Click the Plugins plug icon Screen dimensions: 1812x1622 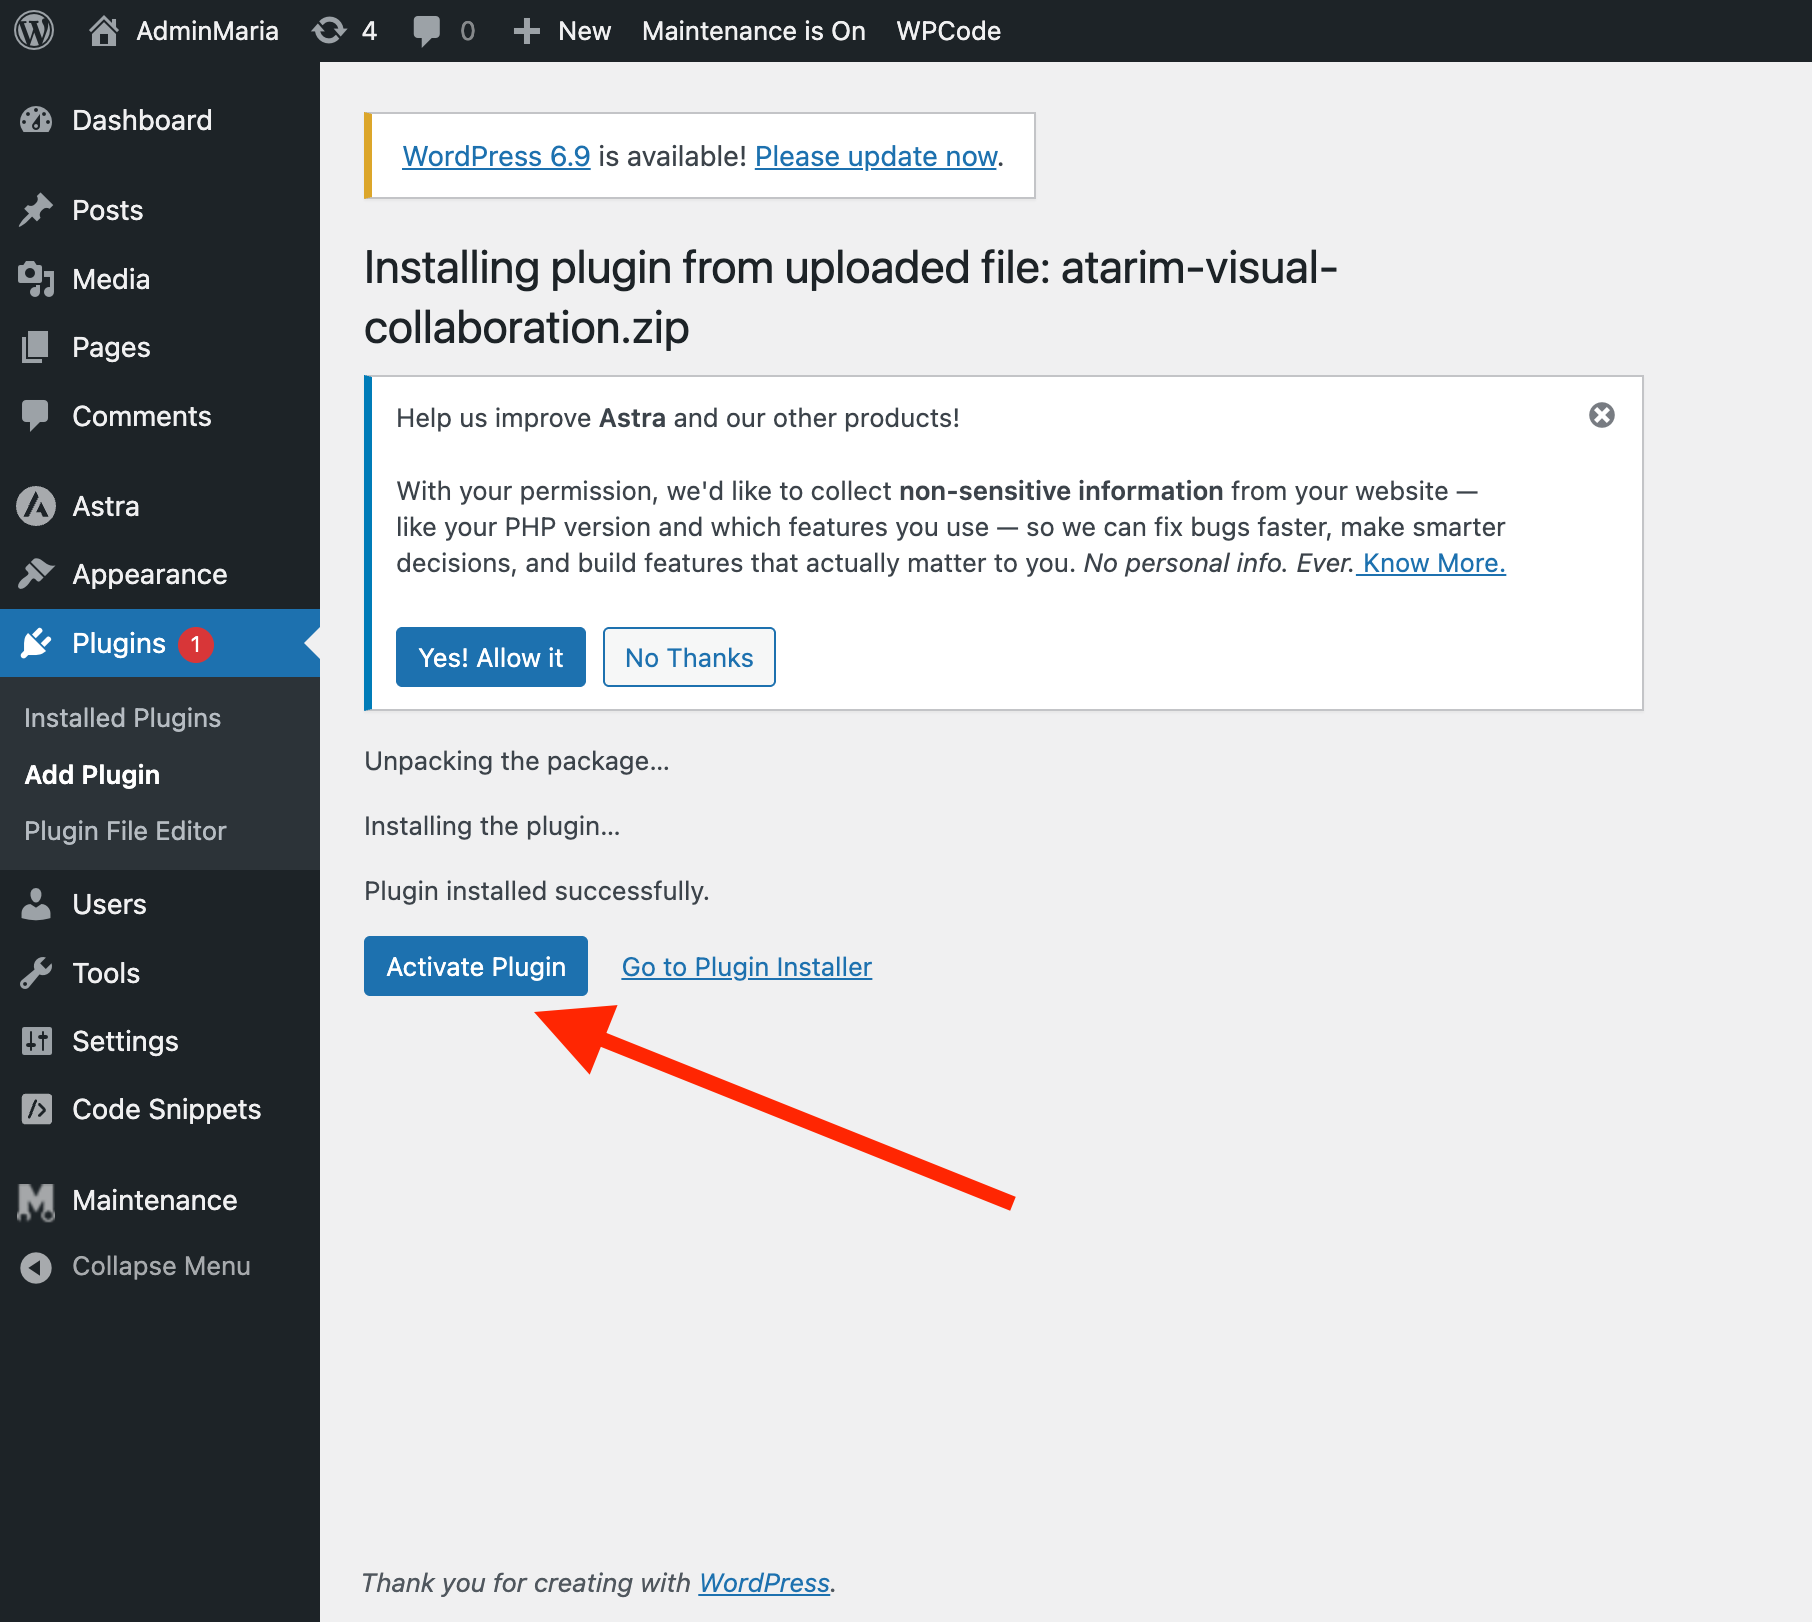pos(36,643)
